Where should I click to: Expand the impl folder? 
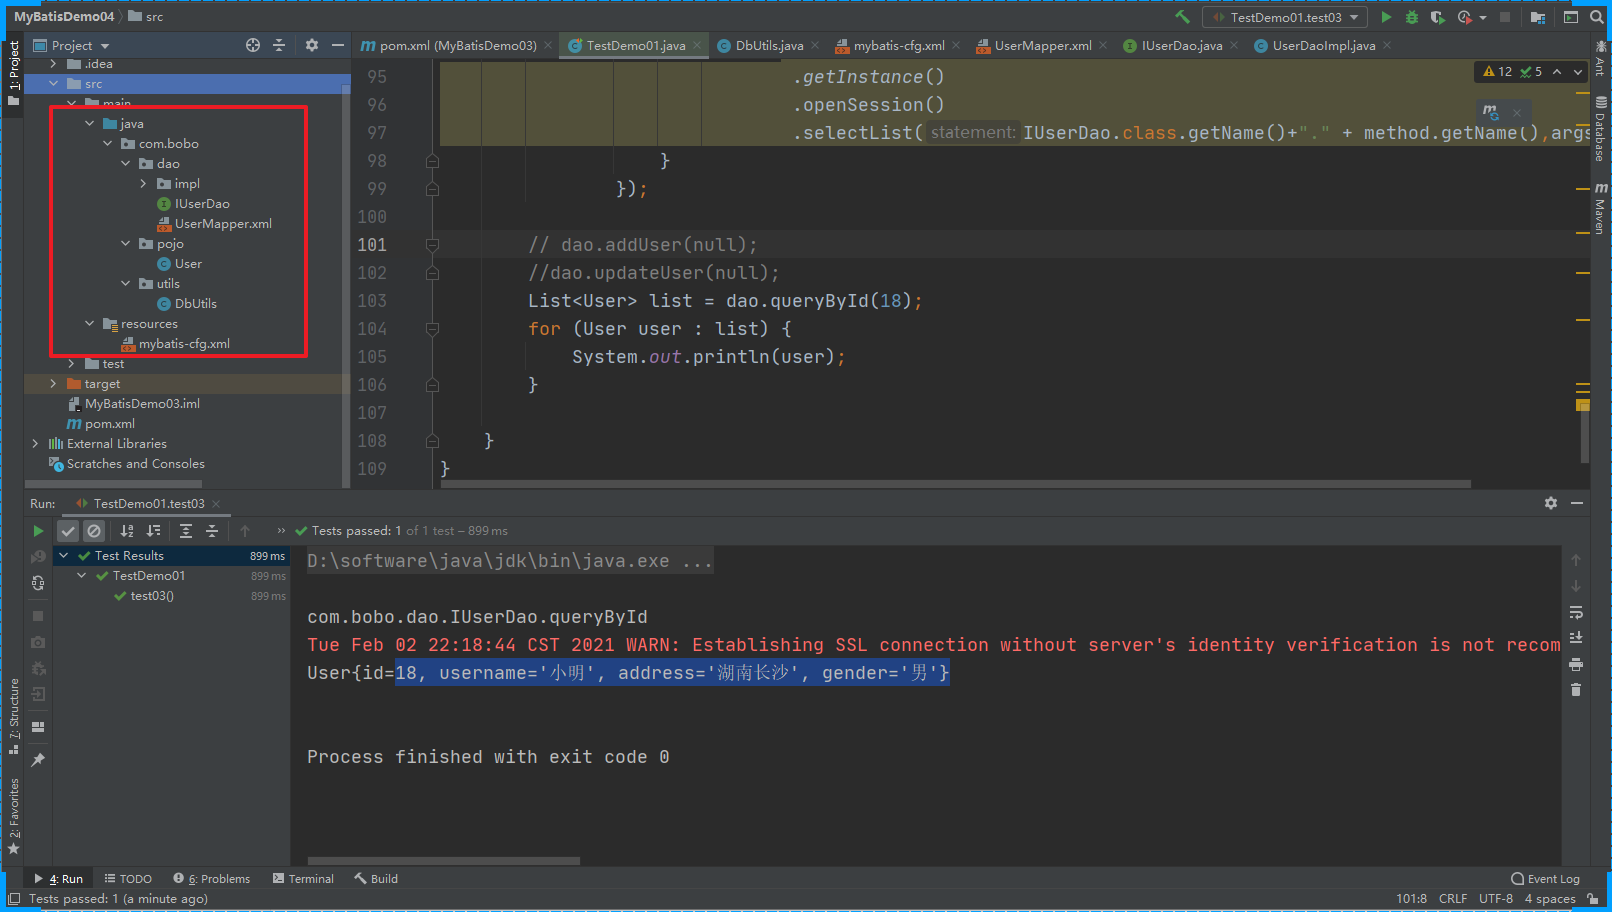(143, 184)
